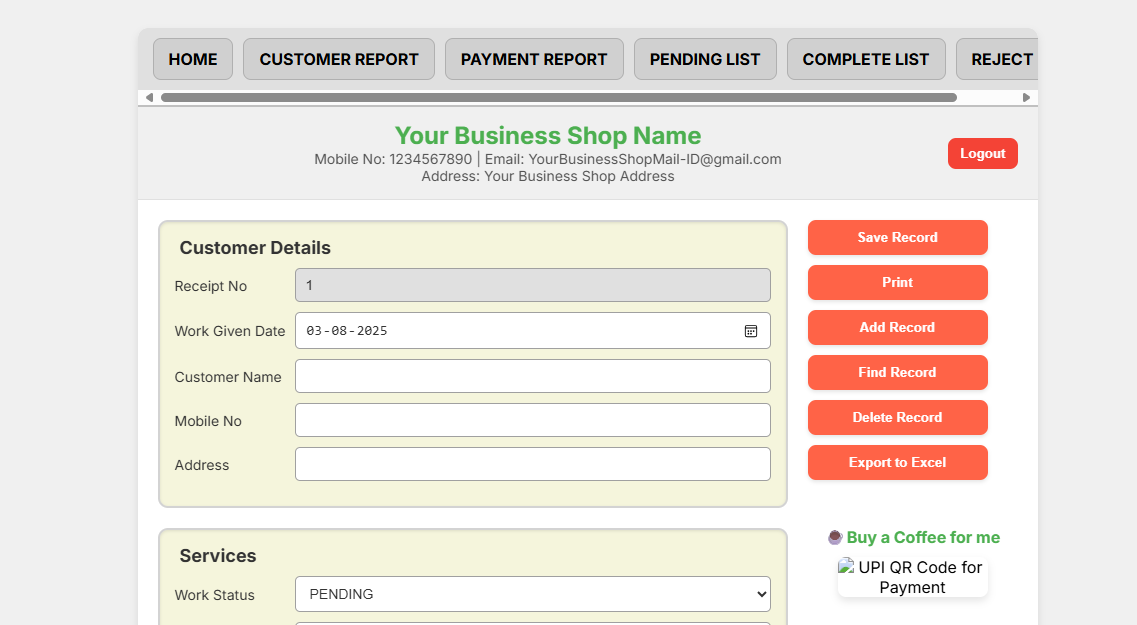Viewport: 1137px width, 625px height.
Task: View the PENDING LIST tab
Action: [705, 58]
